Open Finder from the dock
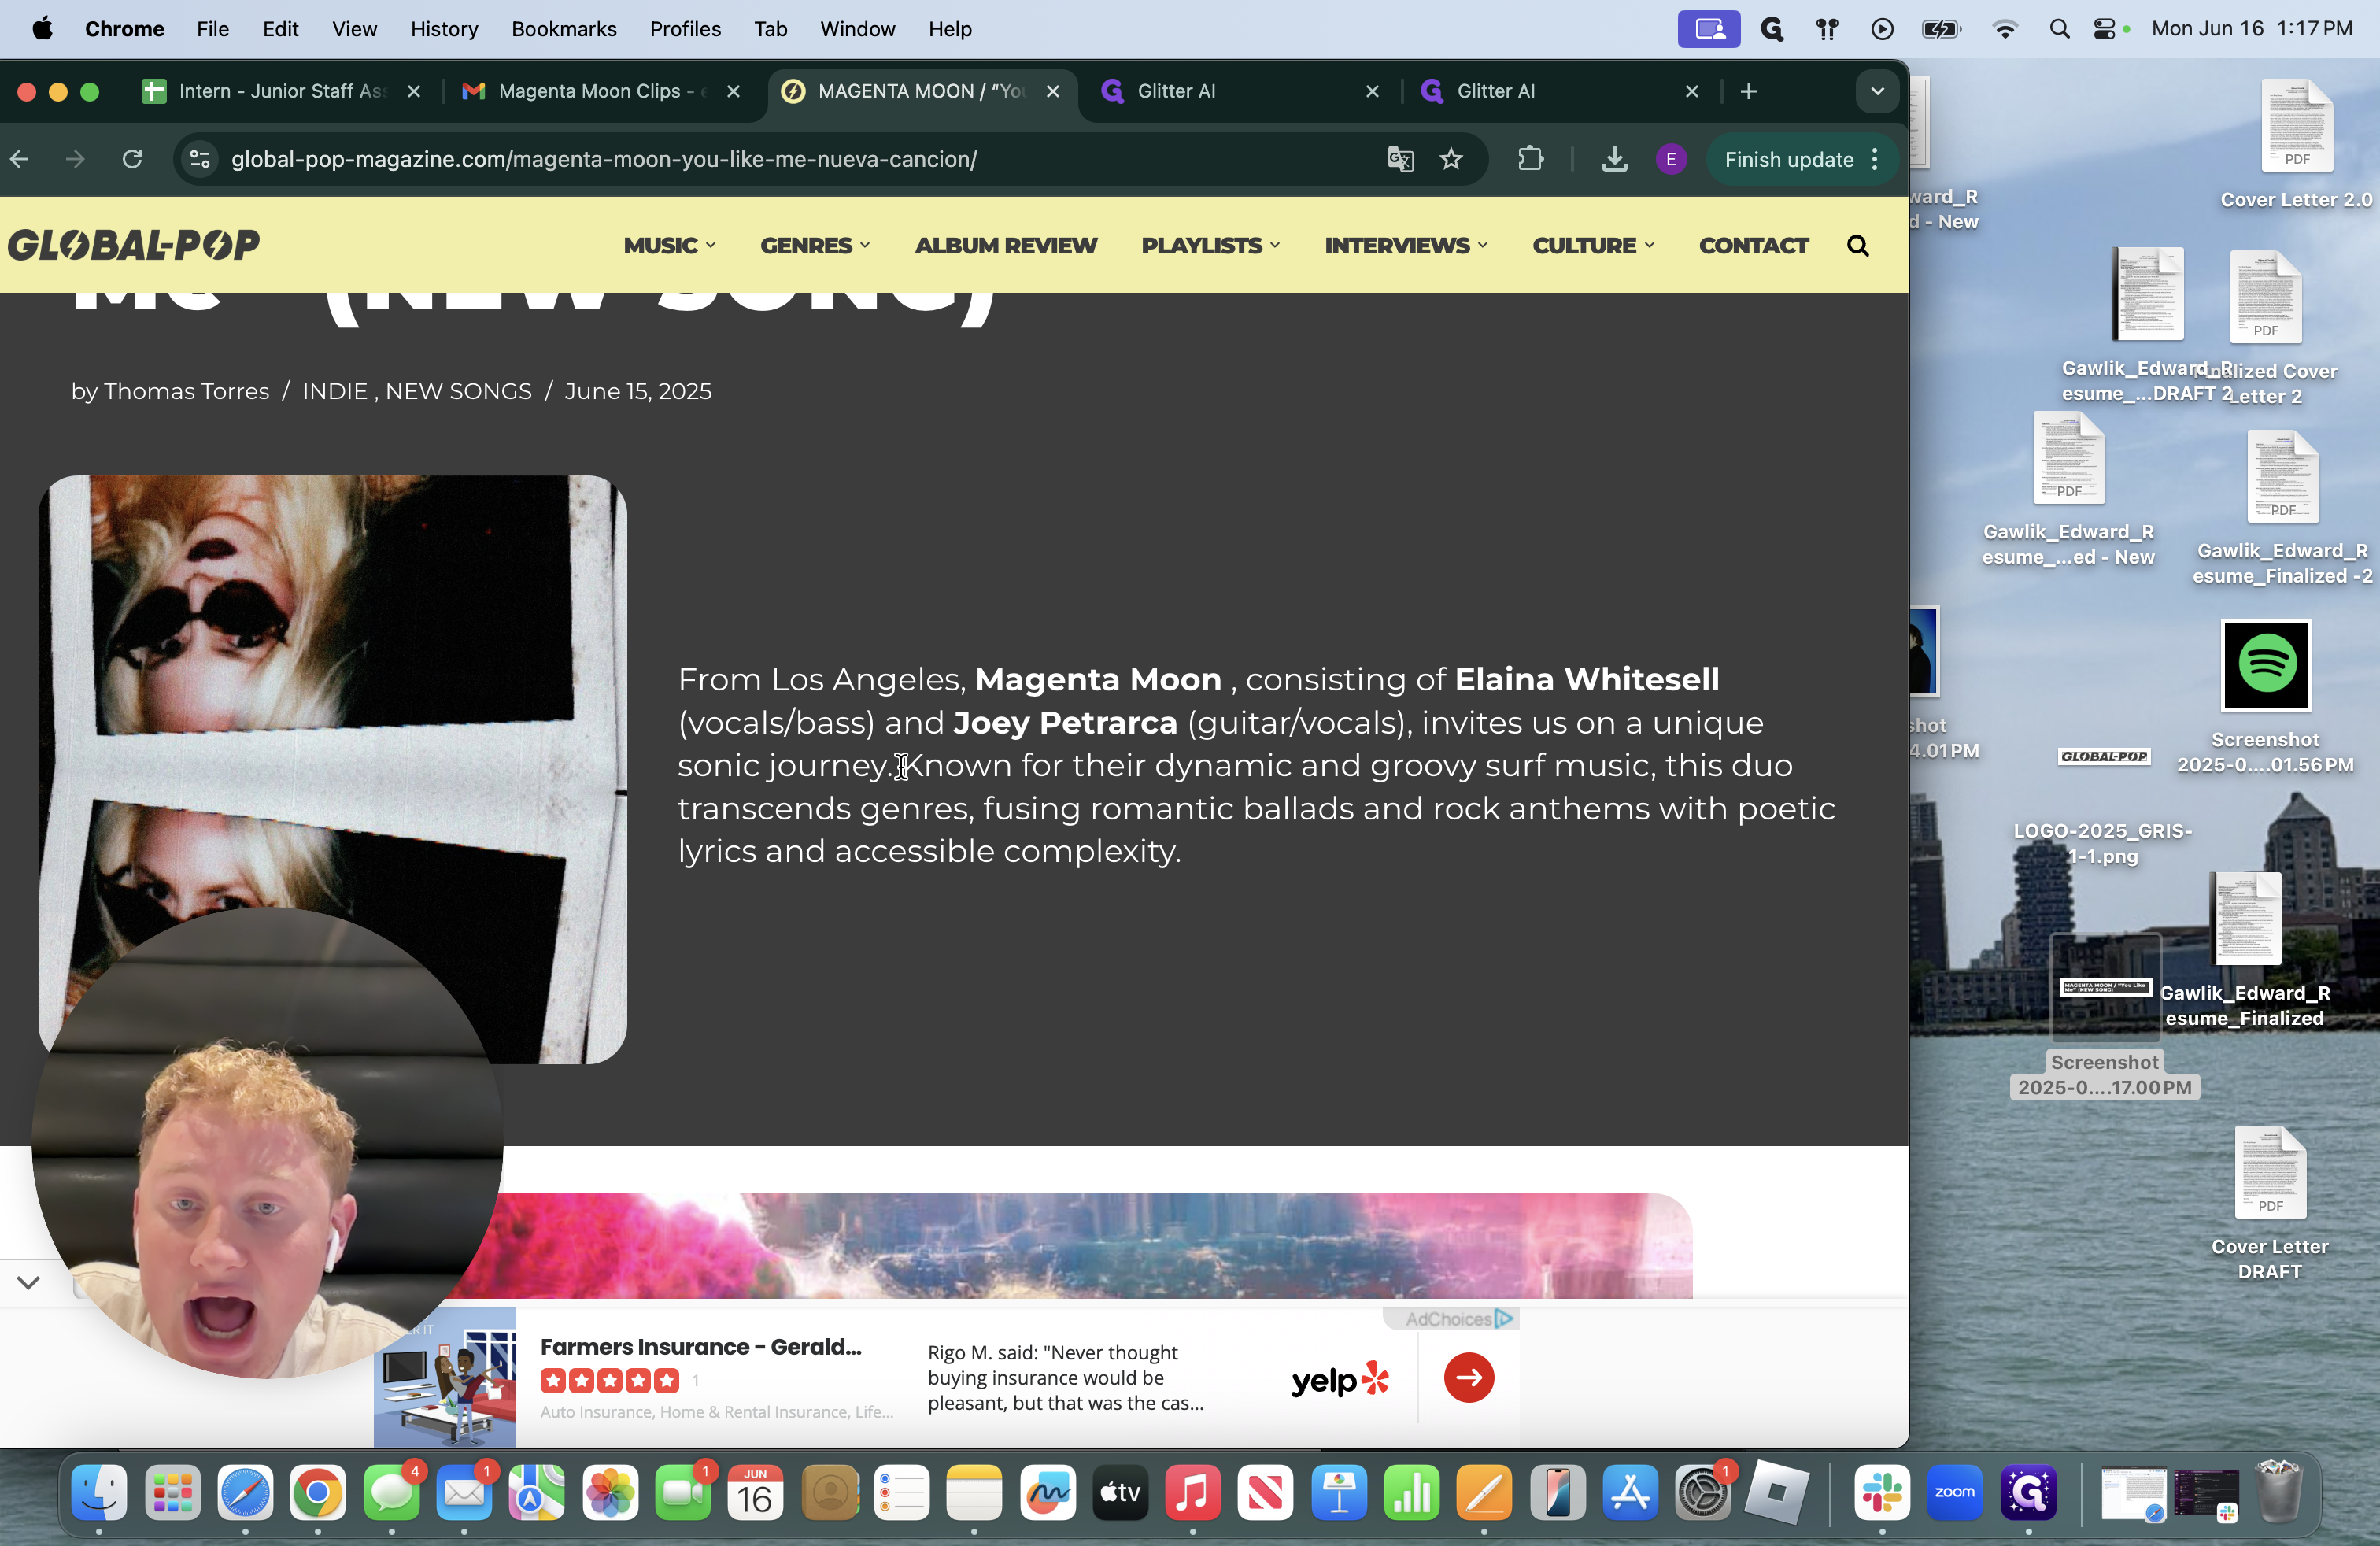Viewport: 2380px width, 1546px height. click(x=99, y=1493)
